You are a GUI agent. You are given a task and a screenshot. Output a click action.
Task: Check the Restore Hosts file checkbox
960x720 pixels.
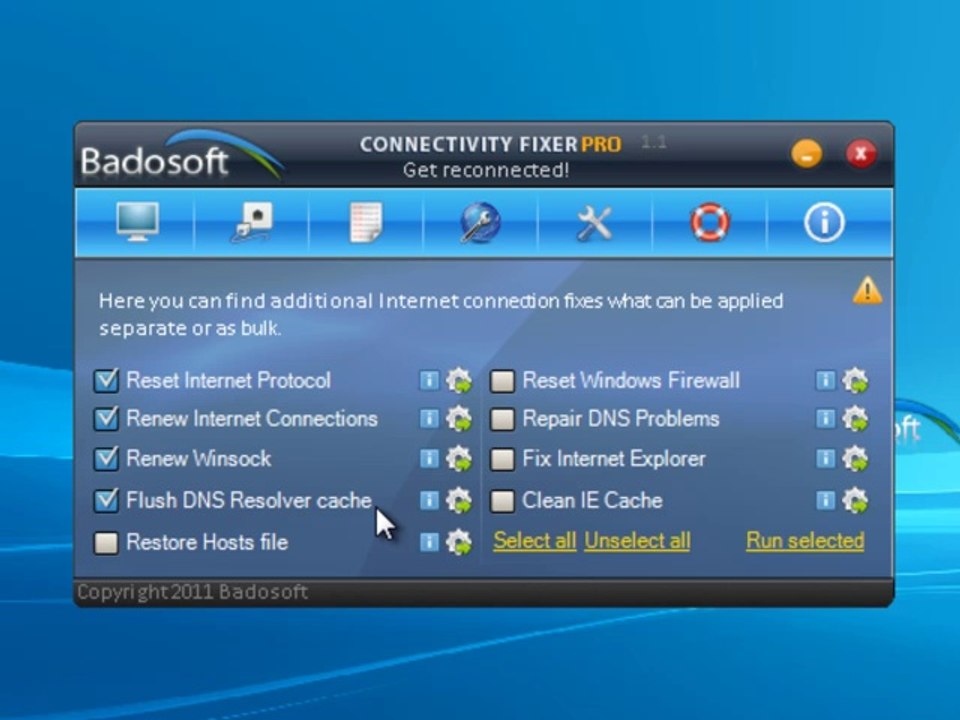click(x=106, y=542)
